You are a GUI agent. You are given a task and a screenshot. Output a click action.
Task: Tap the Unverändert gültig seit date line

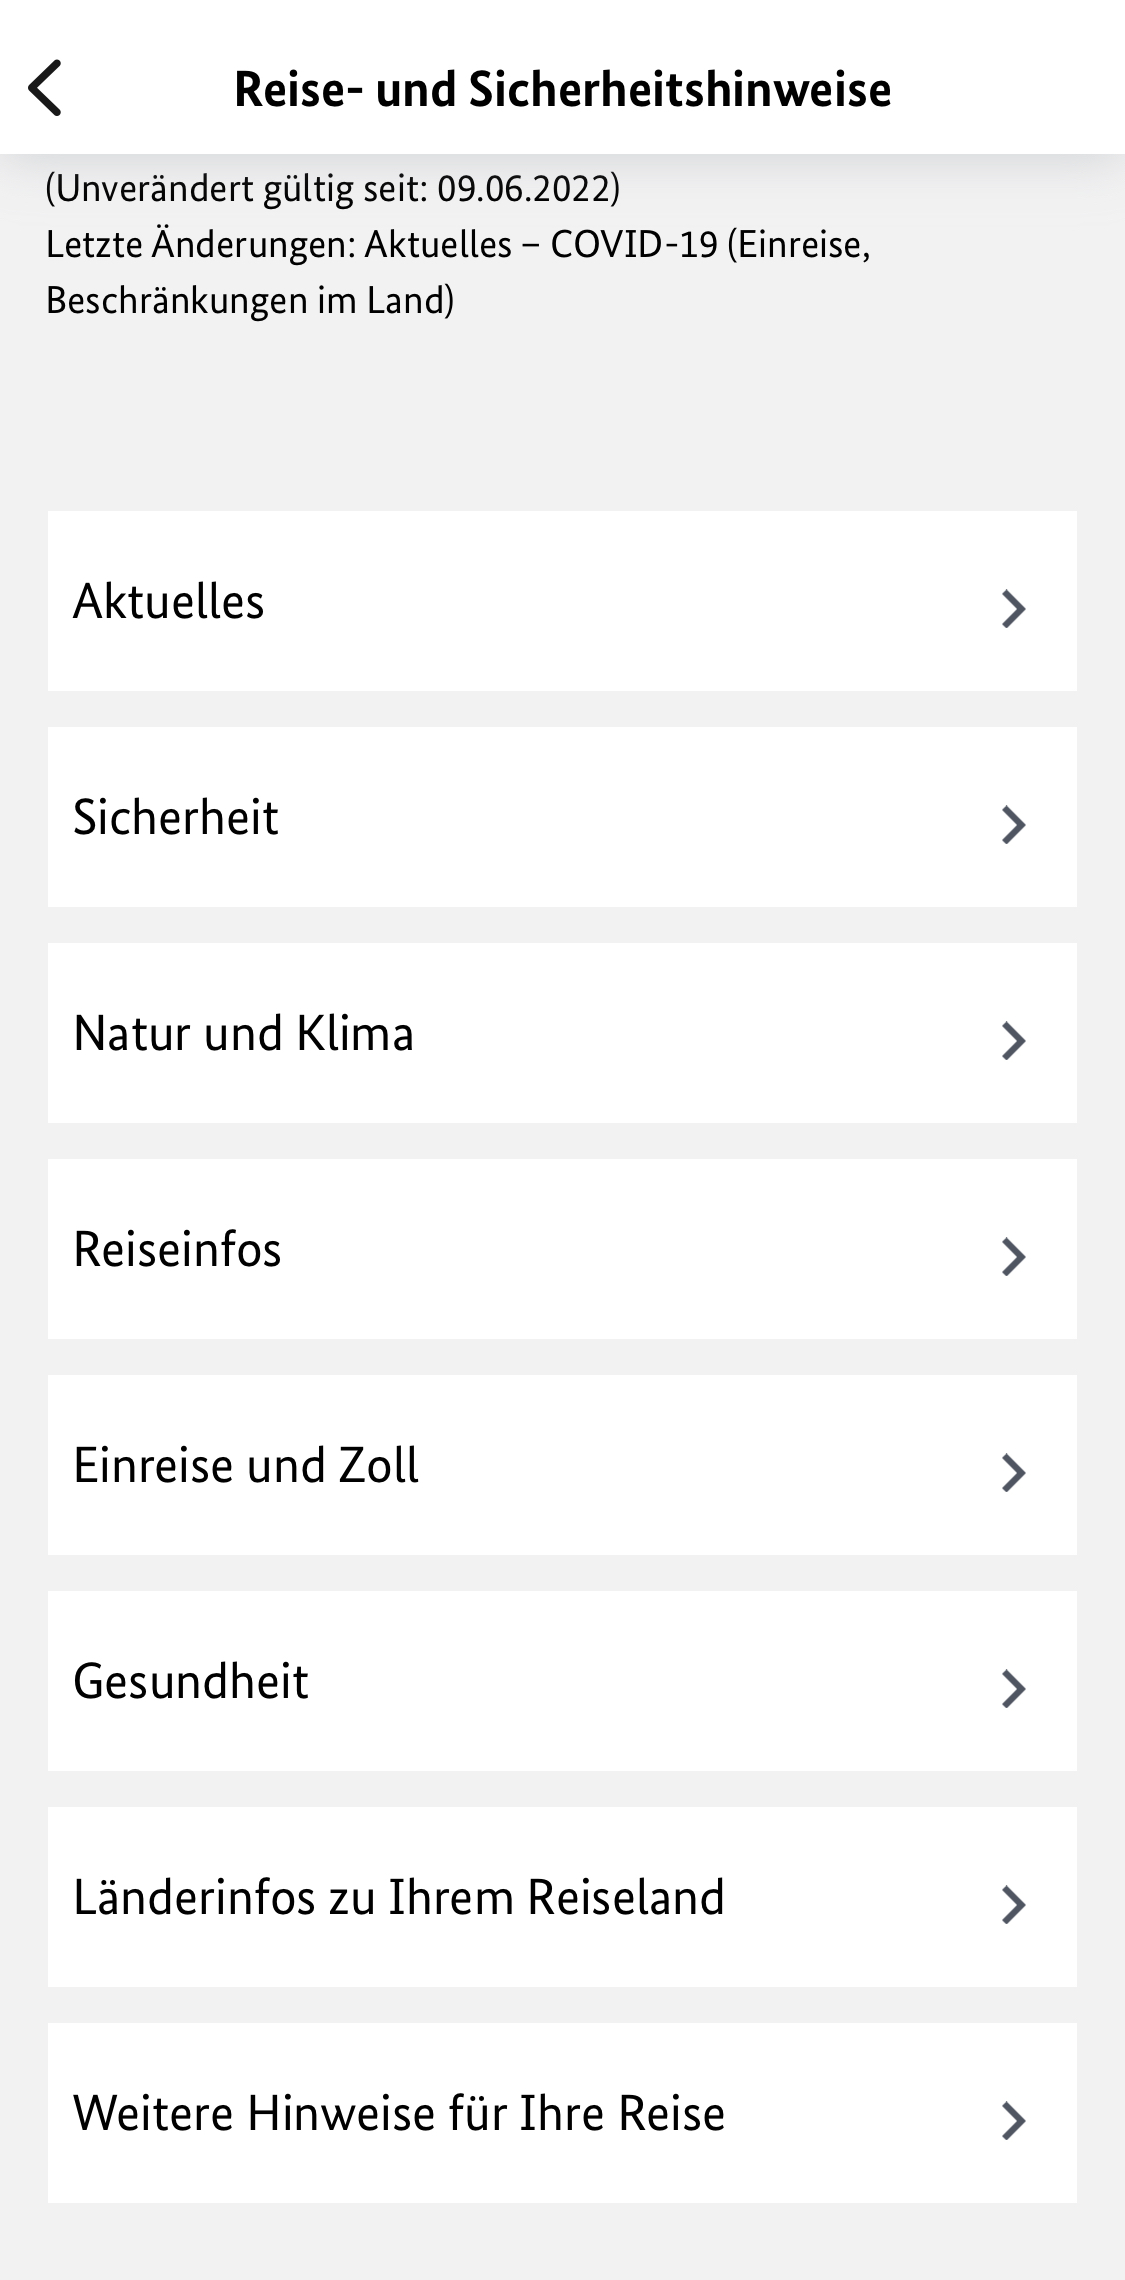click(x=333, y=188)
